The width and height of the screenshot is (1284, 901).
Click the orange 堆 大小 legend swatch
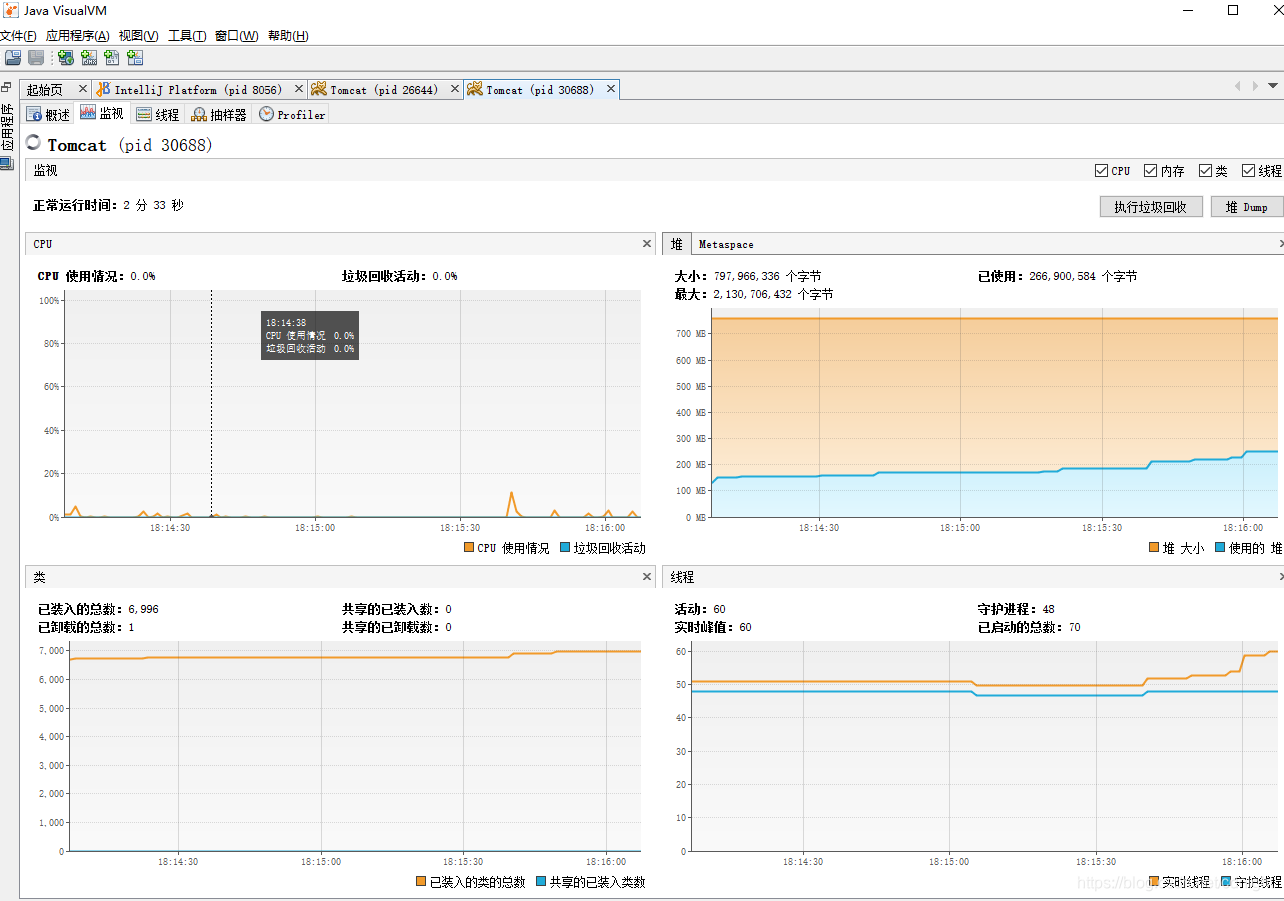click(1154, 548)
